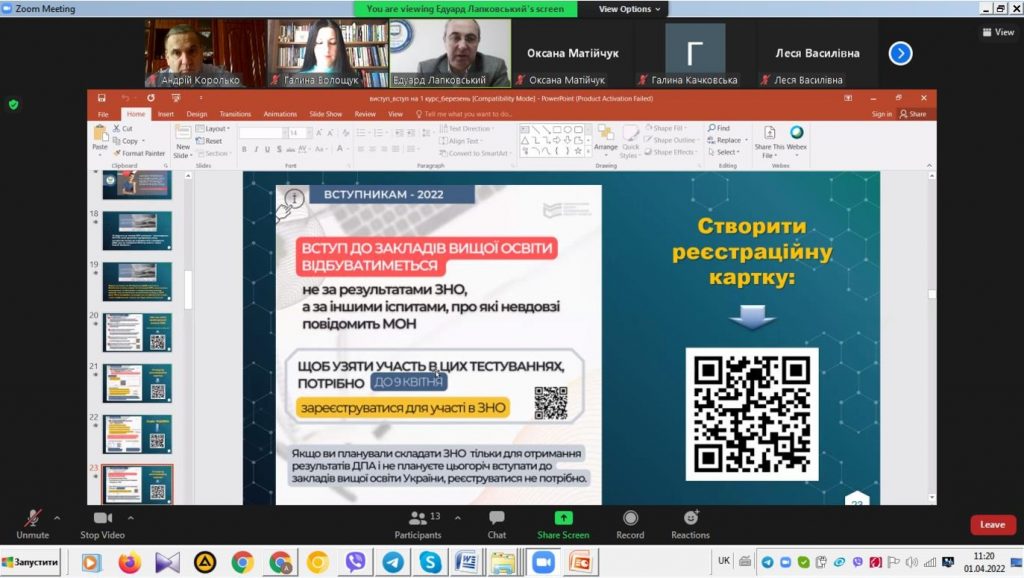Switch the View layout button
The image size is (1024, 578).
click(x=997, y=32)
